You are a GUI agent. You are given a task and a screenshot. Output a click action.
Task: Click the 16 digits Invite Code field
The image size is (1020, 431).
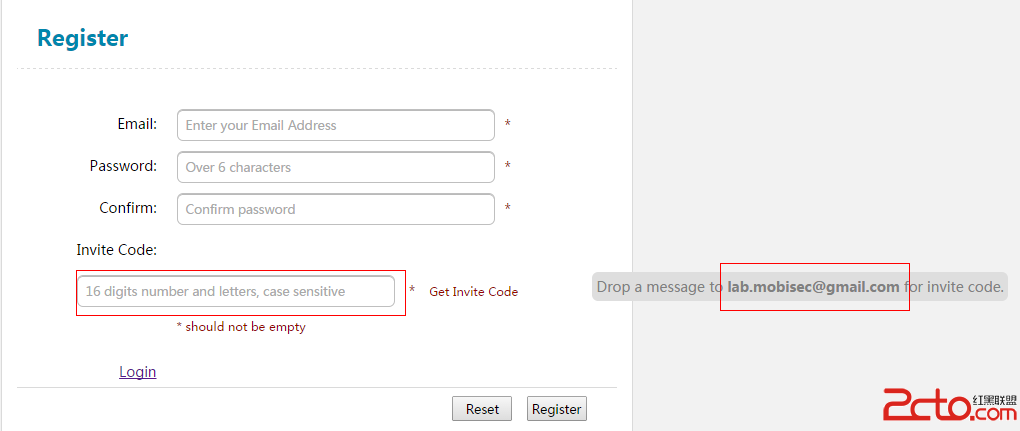point(236,291)
